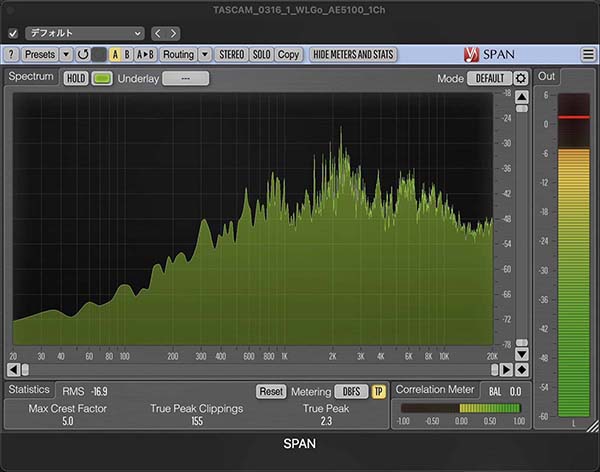This screenshot has height=472, width=600.
Task: Open the DBFS metering selector
Action: tap(351, 392)
